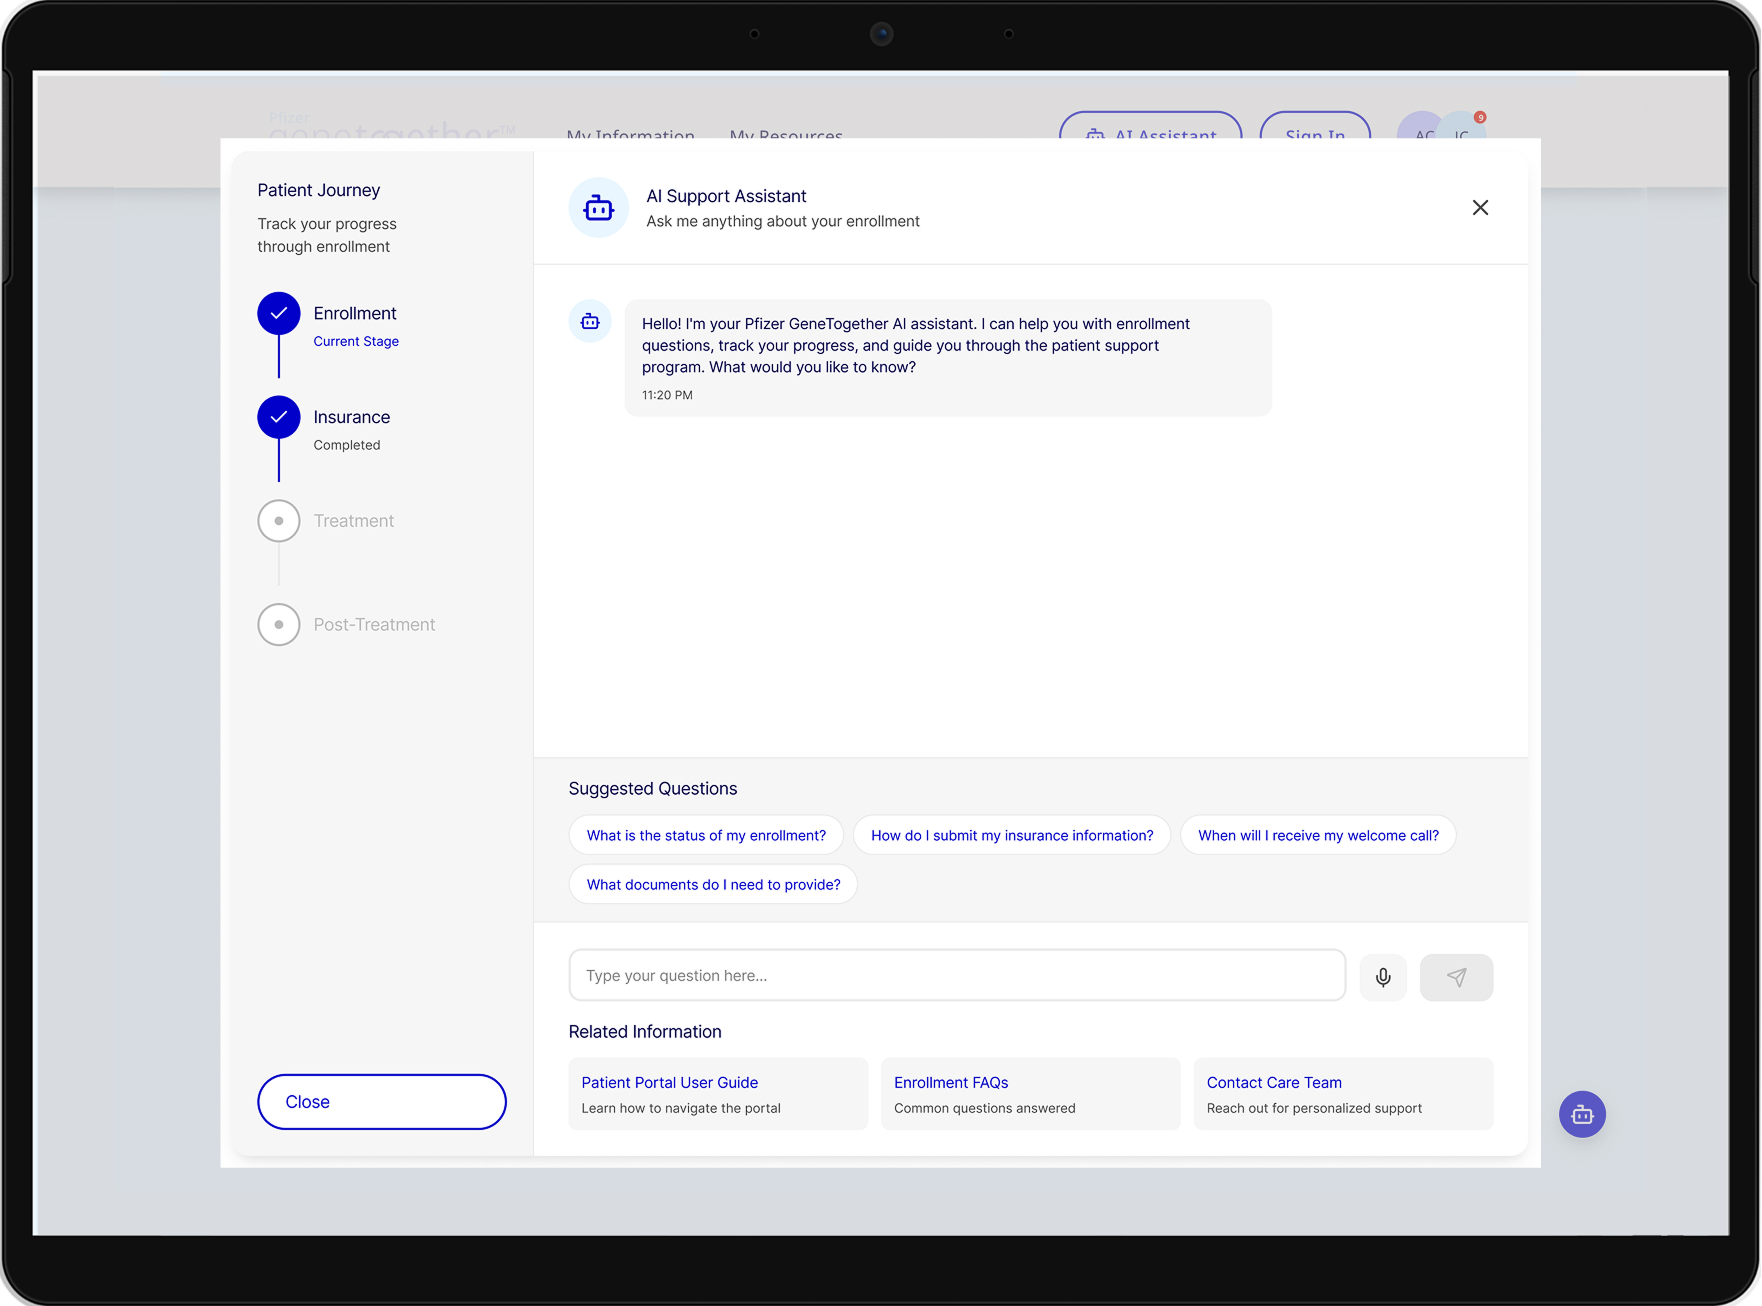
Task: Click the microphone icon to use voice input
Action: point(1383,977)
